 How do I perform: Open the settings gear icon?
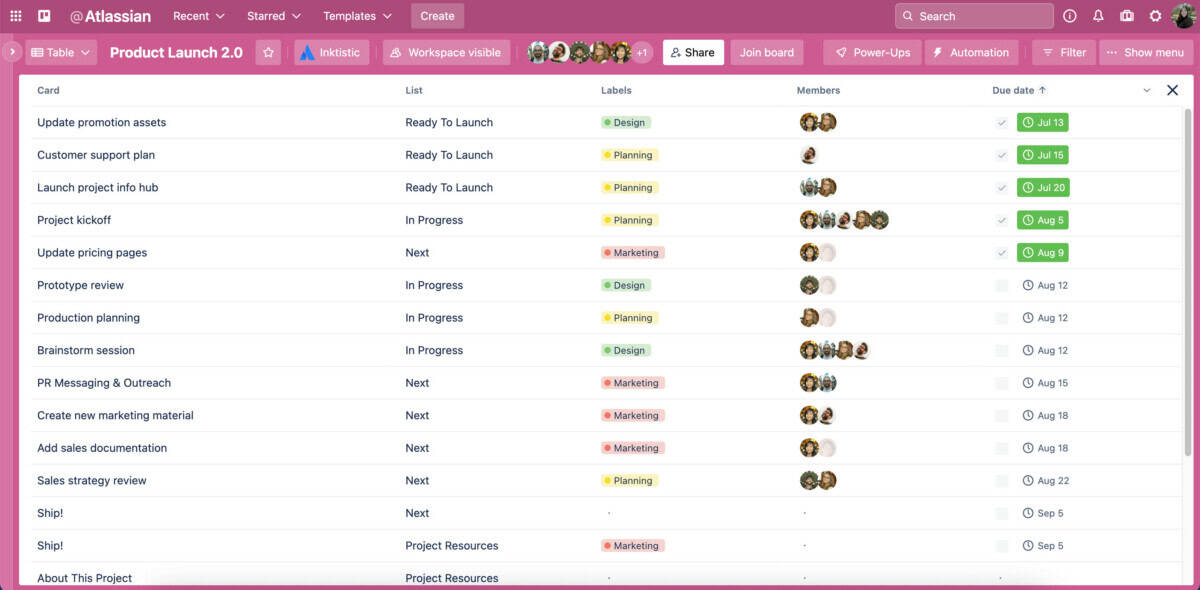tap(1156, 16)
